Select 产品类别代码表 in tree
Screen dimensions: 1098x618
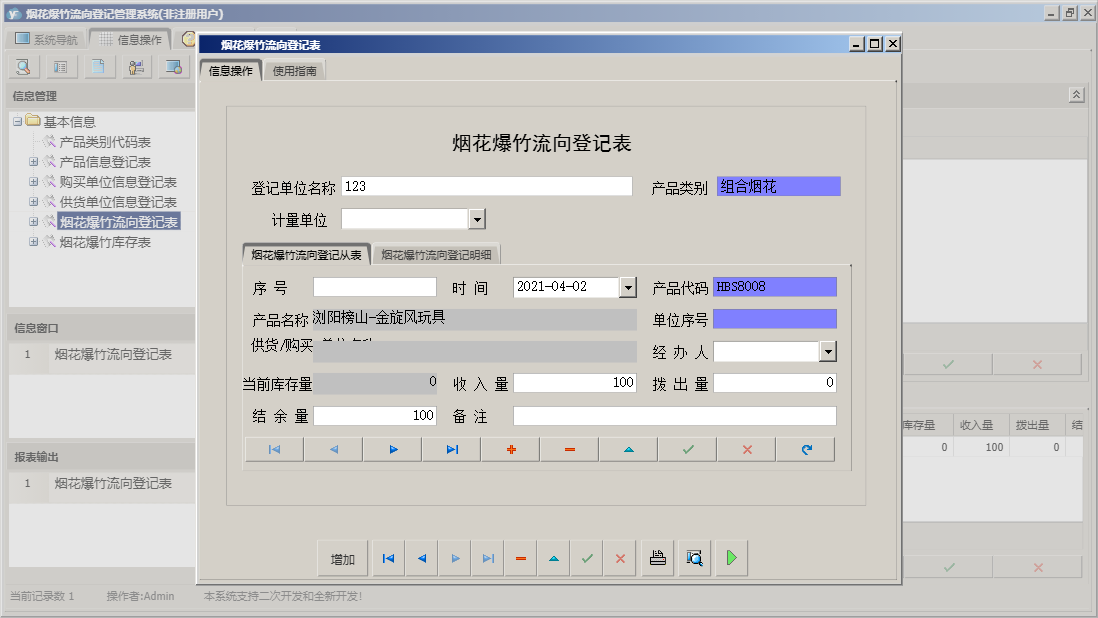click(105, 142)
